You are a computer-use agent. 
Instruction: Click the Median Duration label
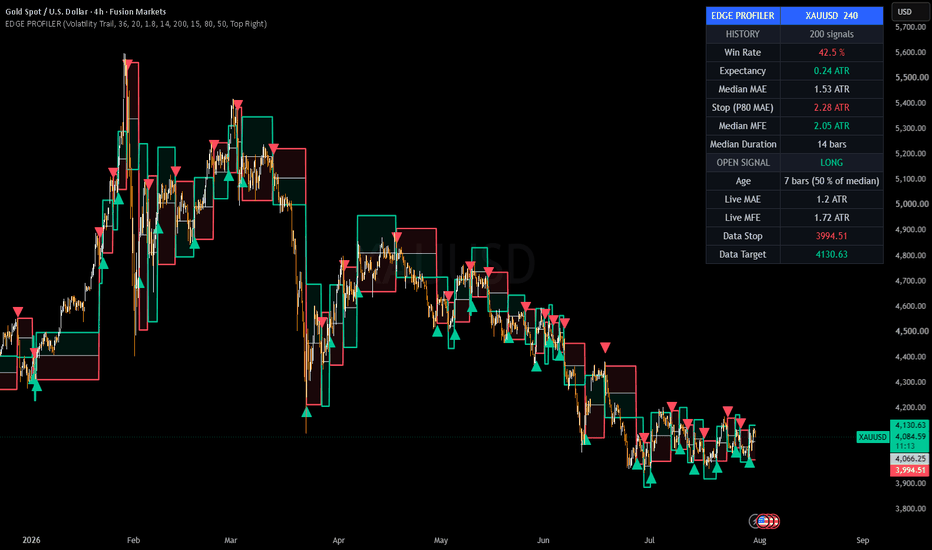[x=743, y=144]
